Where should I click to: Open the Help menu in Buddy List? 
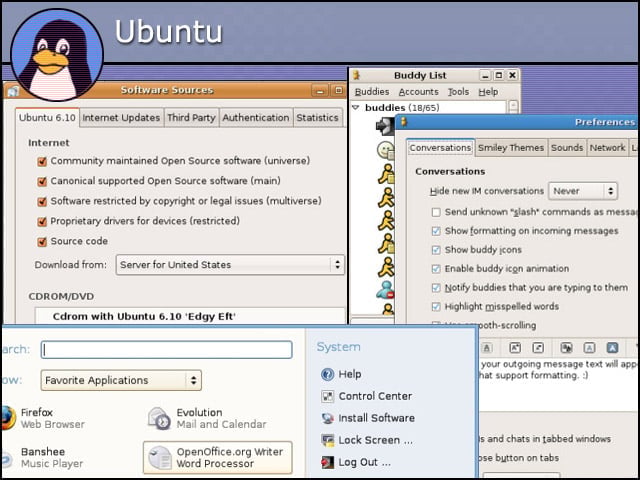click(488, 92)
